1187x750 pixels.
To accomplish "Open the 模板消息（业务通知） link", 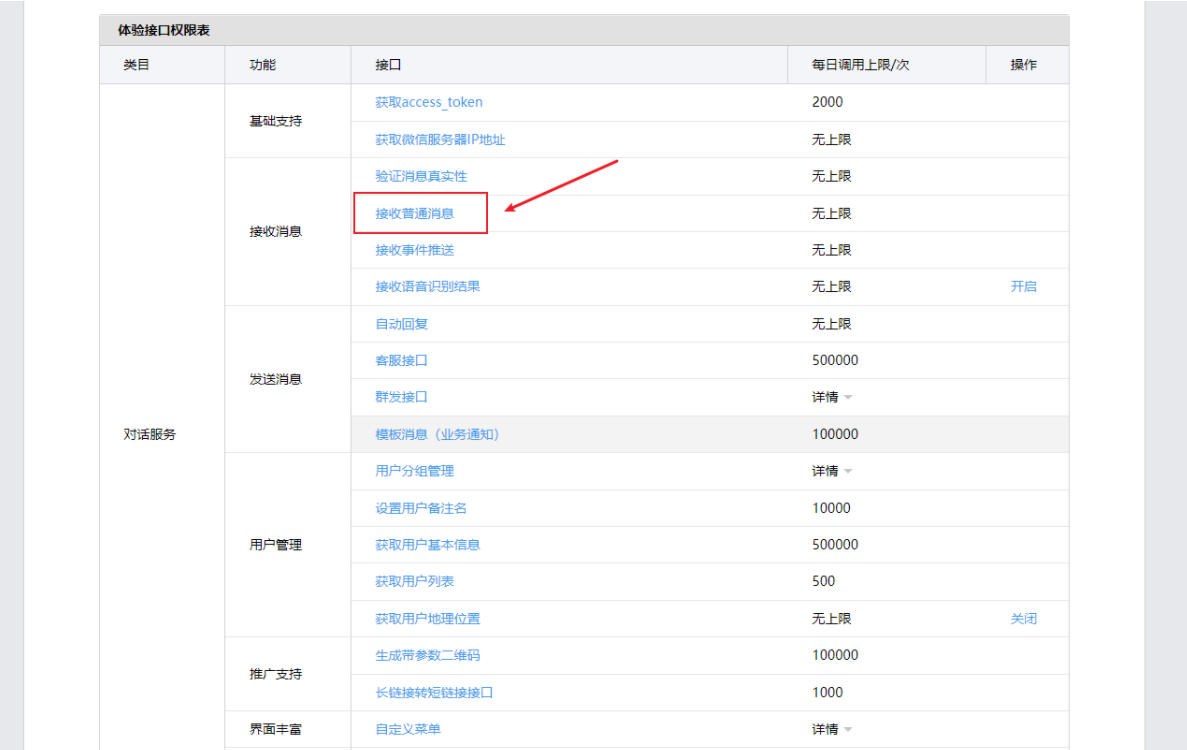I will click(x=437, y=434).
